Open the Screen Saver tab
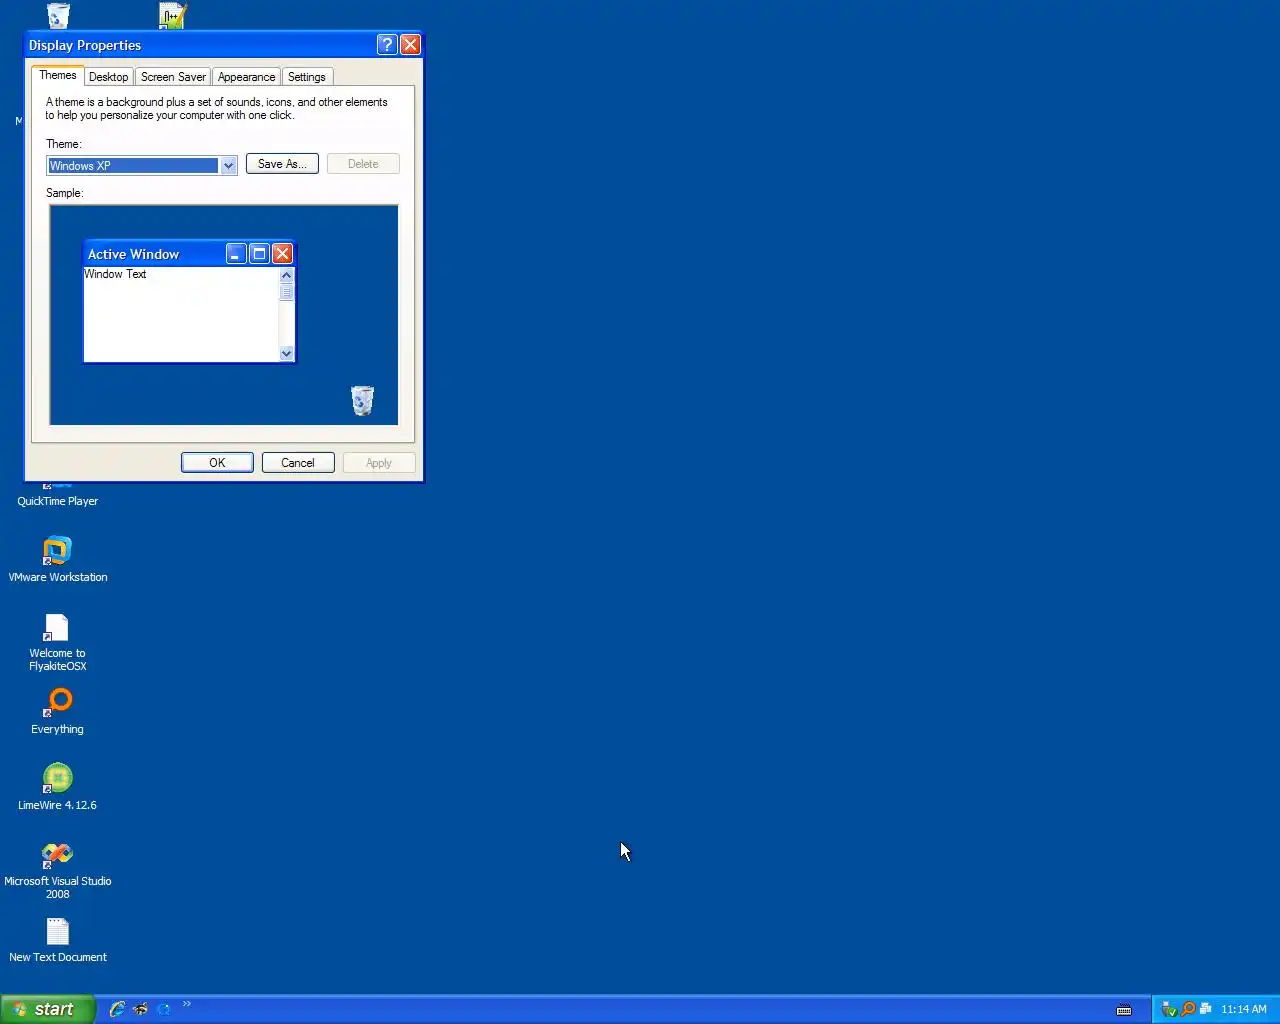The width and height of the screenshot is (1280, 1024). pos(173,77)
